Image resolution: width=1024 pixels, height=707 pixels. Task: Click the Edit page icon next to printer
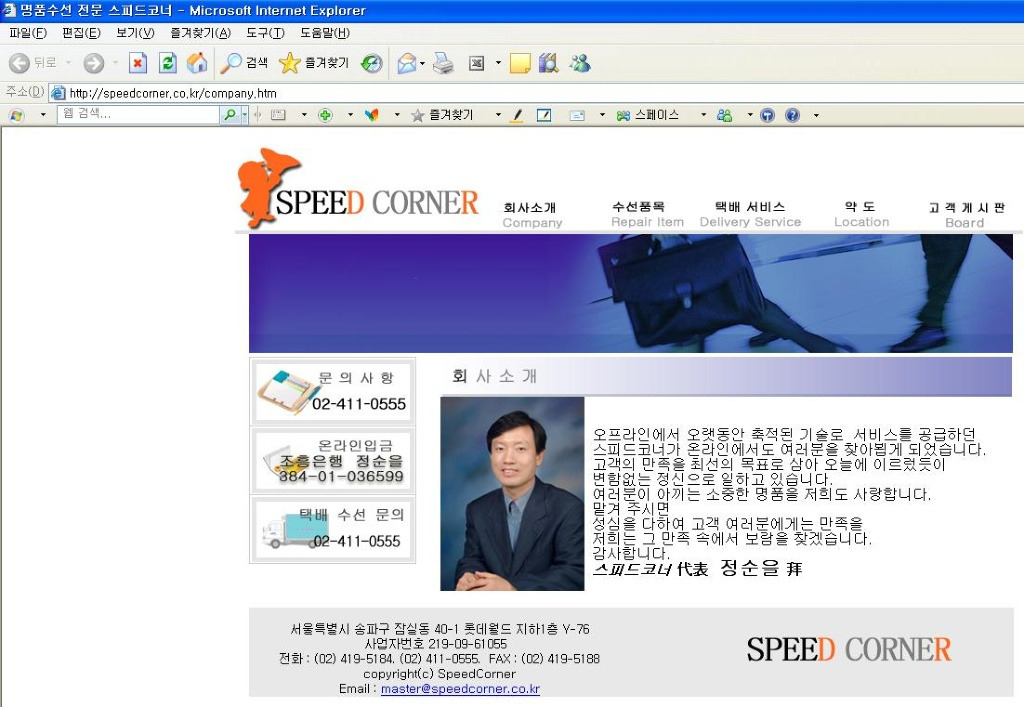coord(477,63)
